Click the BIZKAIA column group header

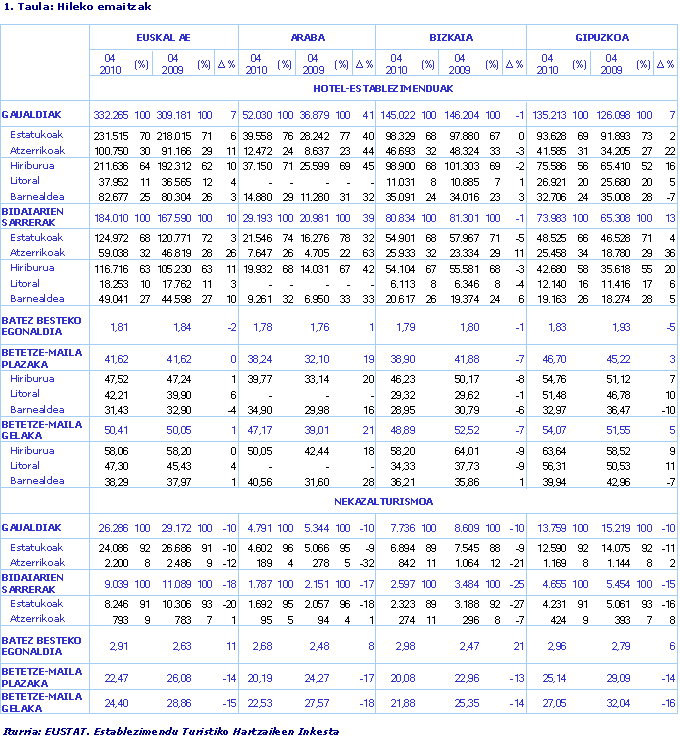point(450,37)
